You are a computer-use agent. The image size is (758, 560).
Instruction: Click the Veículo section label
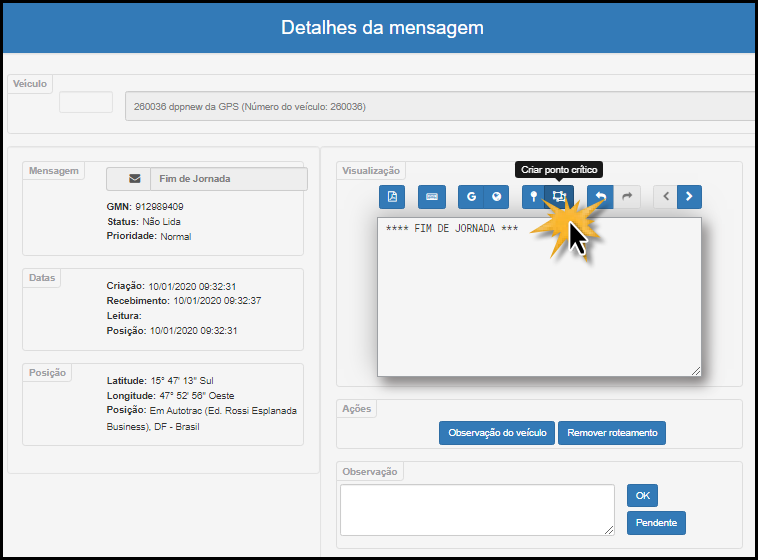click(30, 84)
